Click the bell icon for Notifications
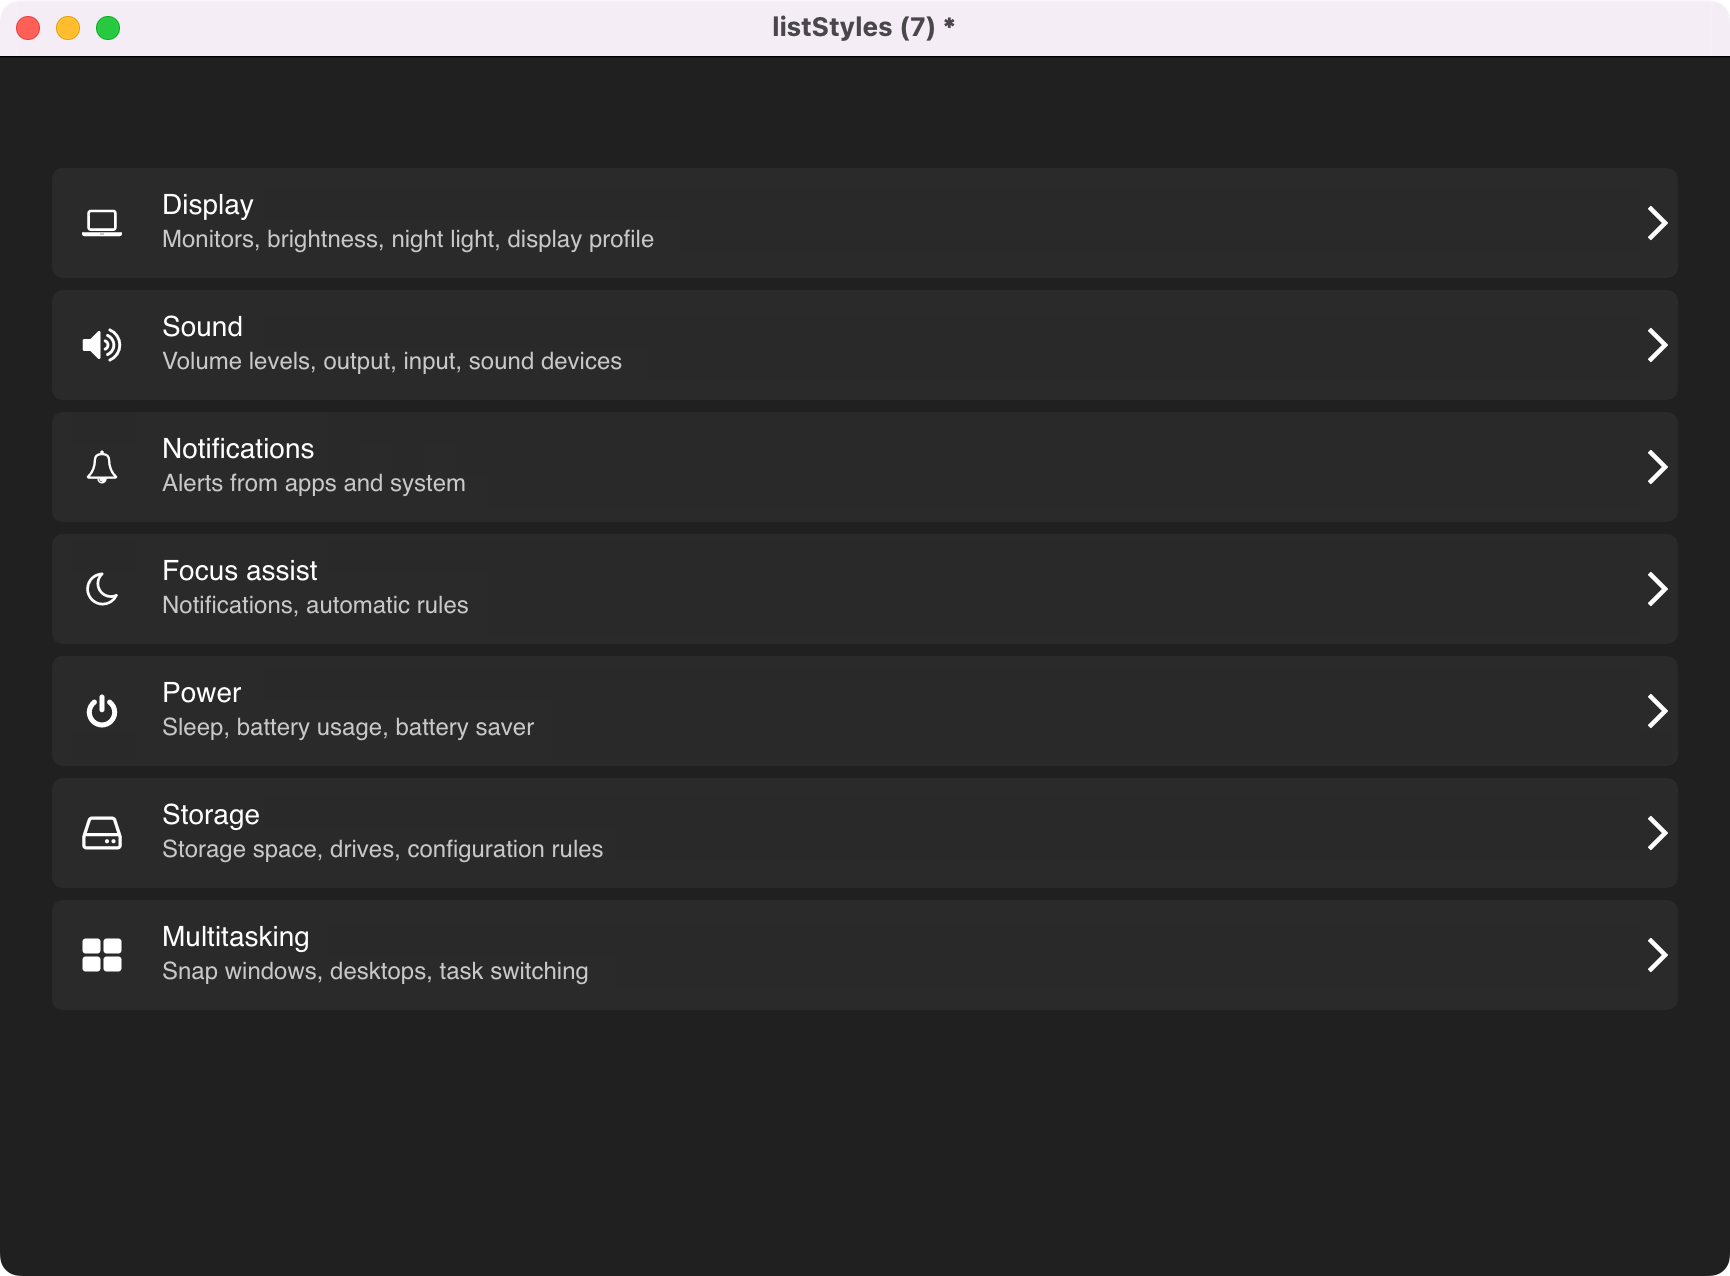The width and height of the screenshot is (1730, 1276). click(102, 467)
